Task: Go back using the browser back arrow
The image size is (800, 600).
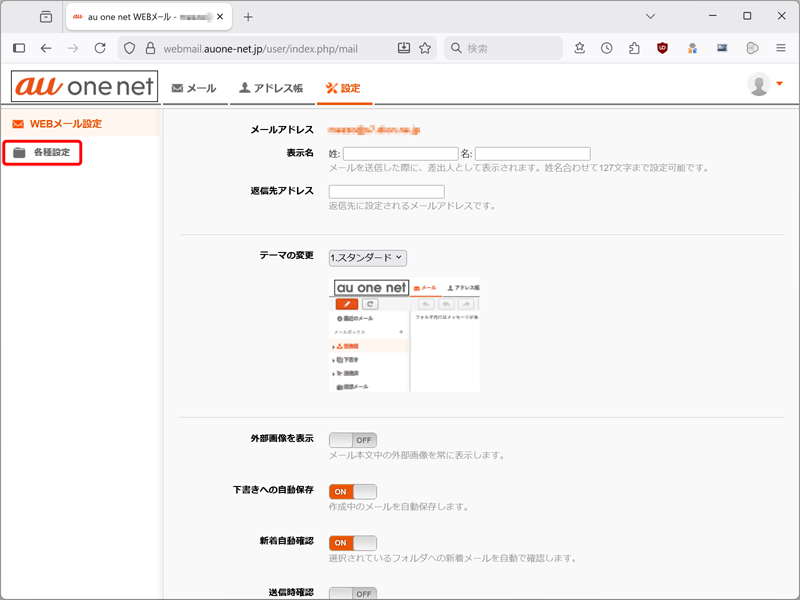Action: (46, 48)
